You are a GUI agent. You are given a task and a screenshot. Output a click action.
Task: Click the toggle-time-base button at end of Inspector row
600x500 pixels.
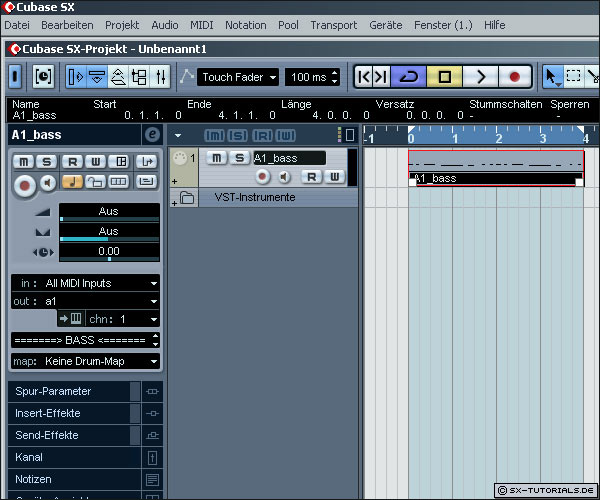[147, 182]
